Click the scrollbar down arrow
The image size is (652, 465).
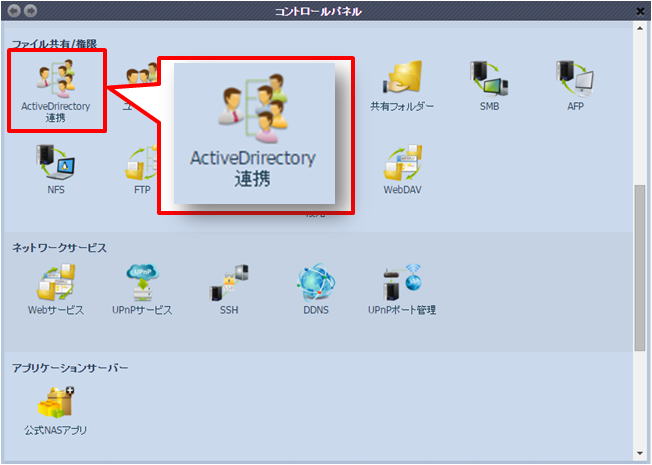(640, 453)
